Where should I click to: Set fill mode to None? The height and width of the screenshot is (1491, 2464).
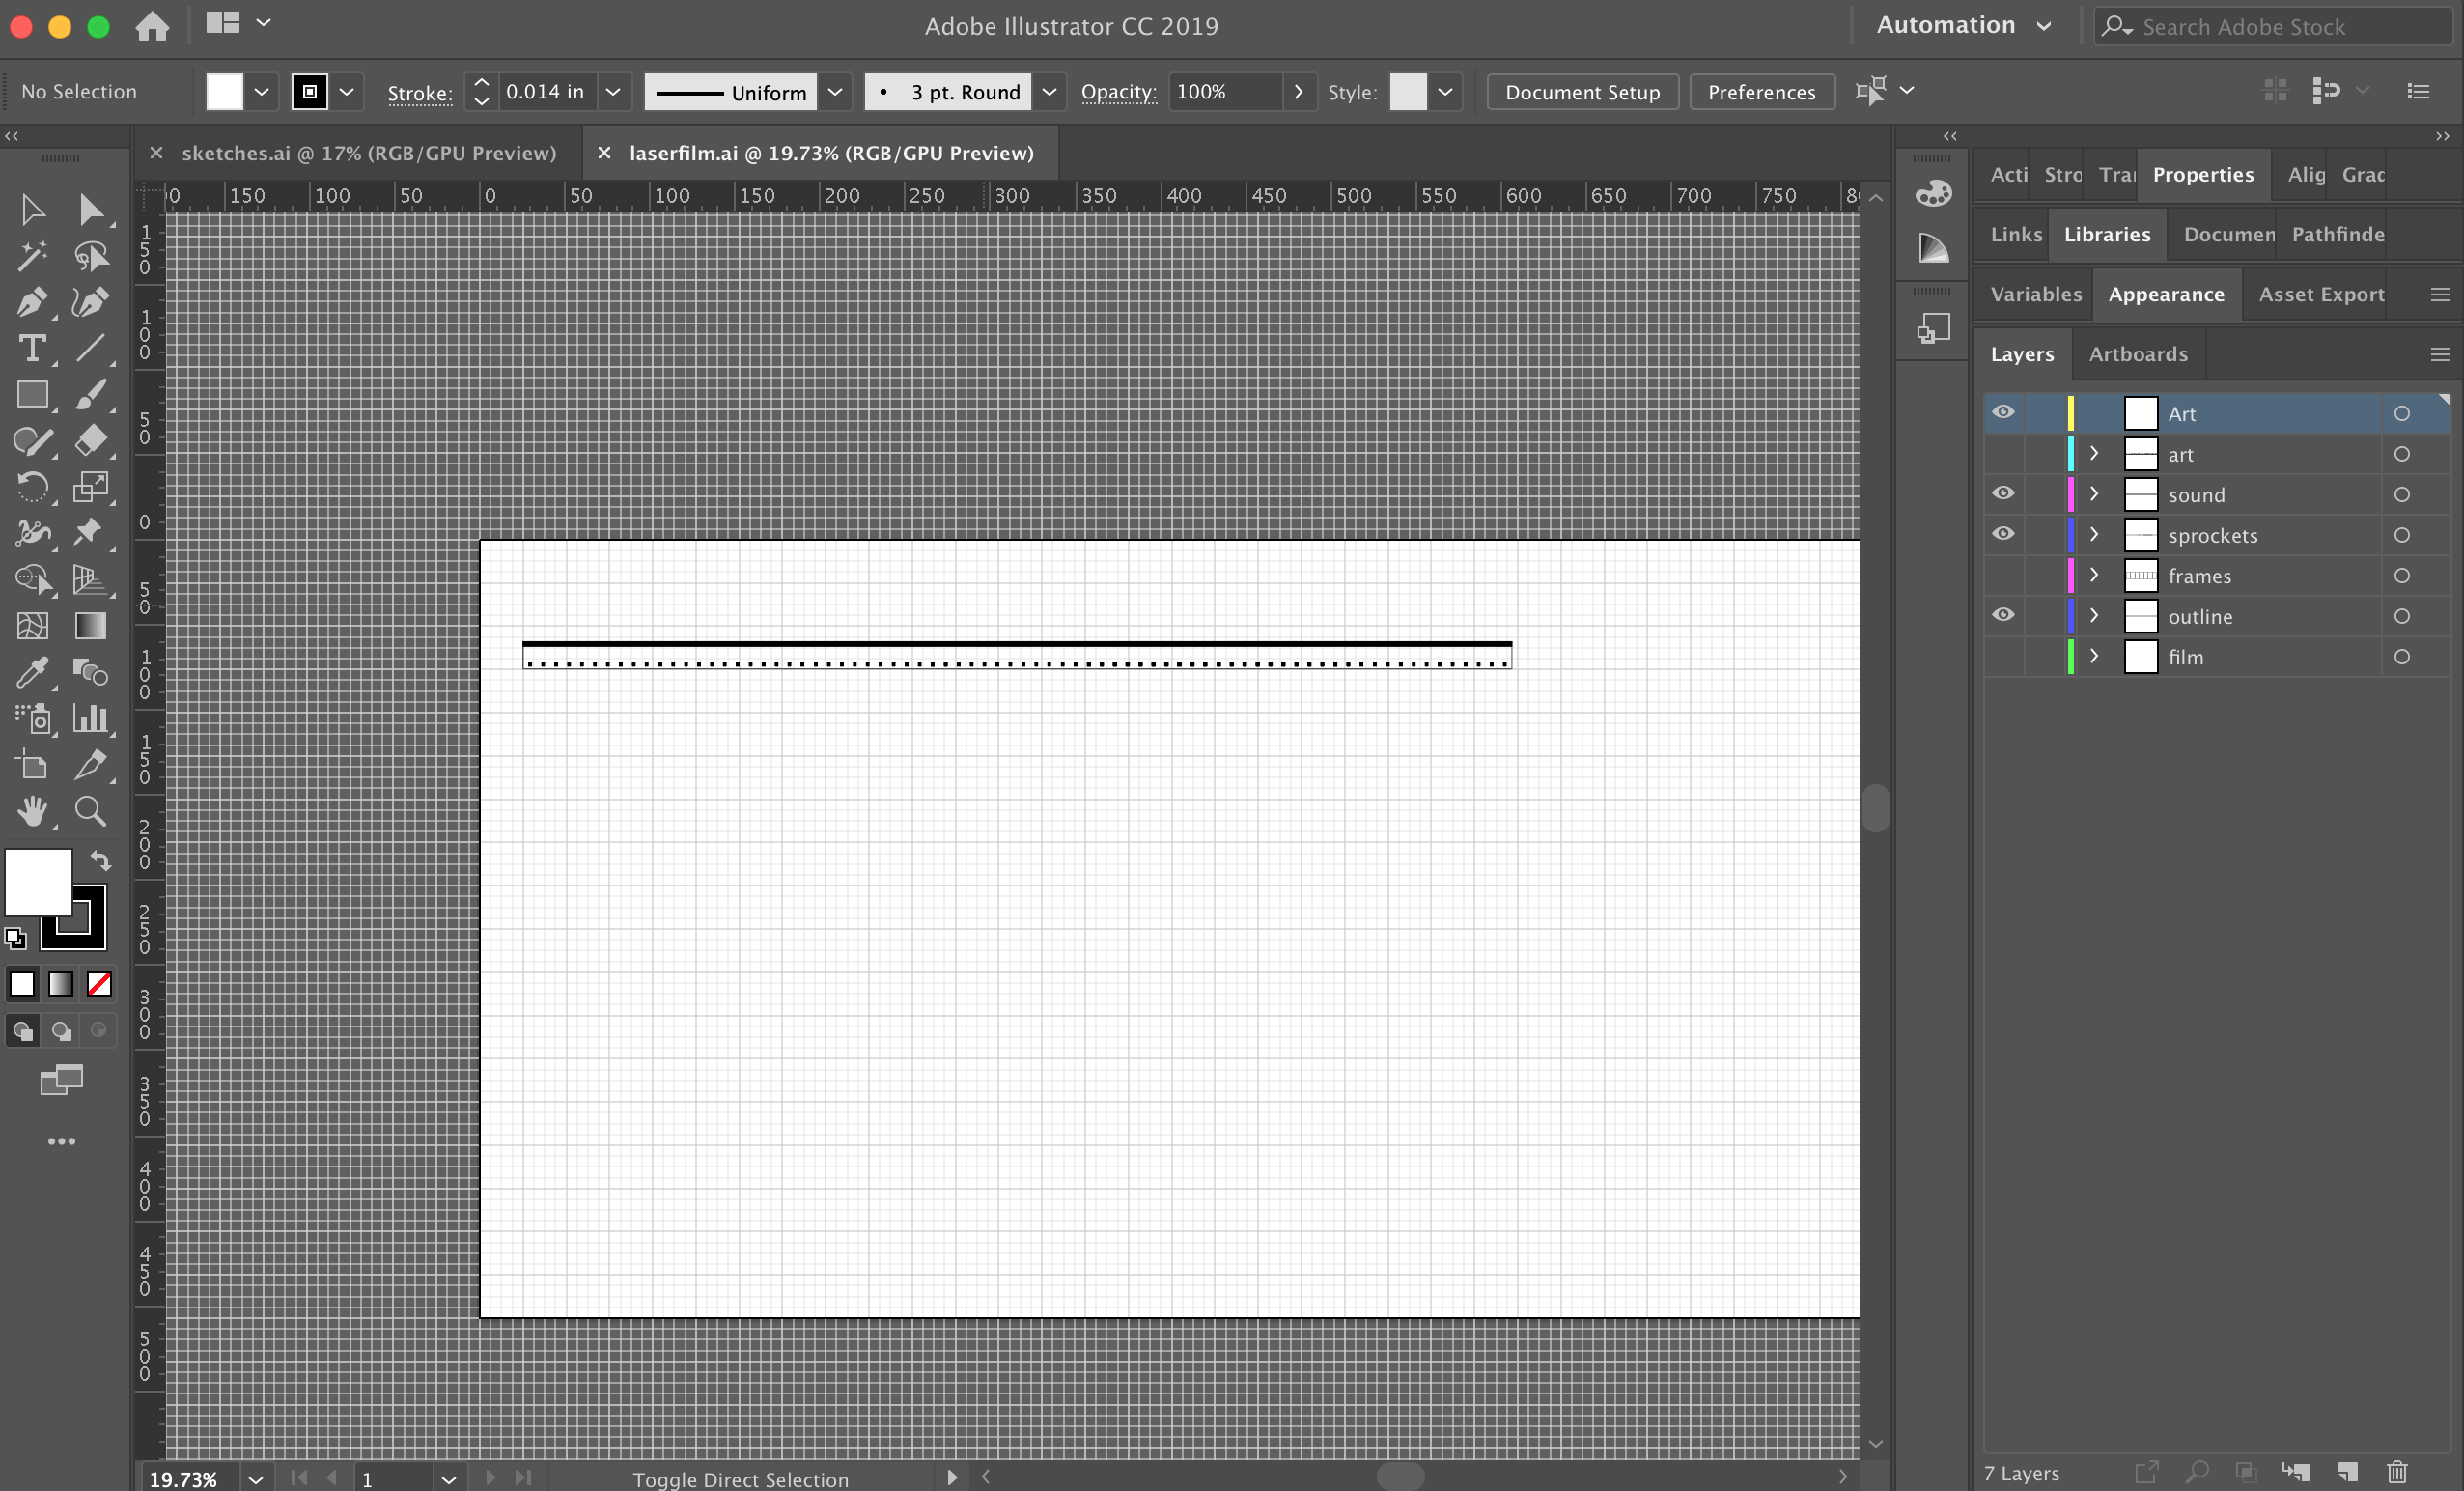pos(99,984)
